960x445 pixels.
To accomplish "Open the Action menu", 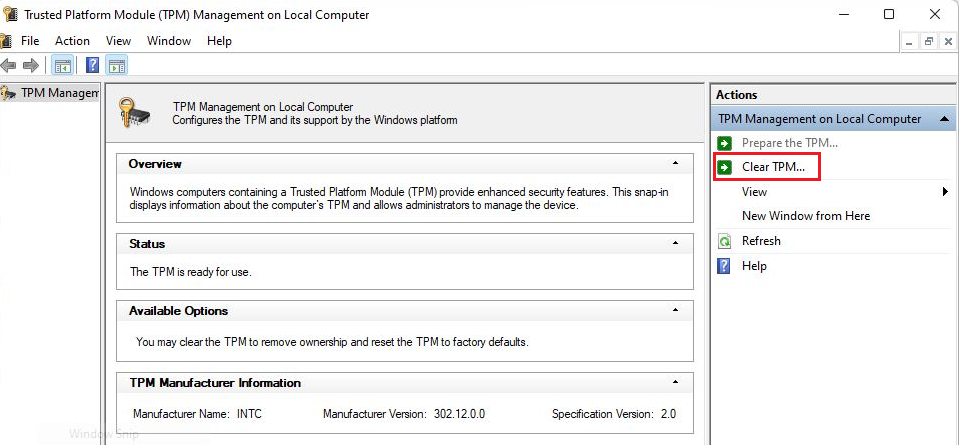I will (x=72, y=41).
